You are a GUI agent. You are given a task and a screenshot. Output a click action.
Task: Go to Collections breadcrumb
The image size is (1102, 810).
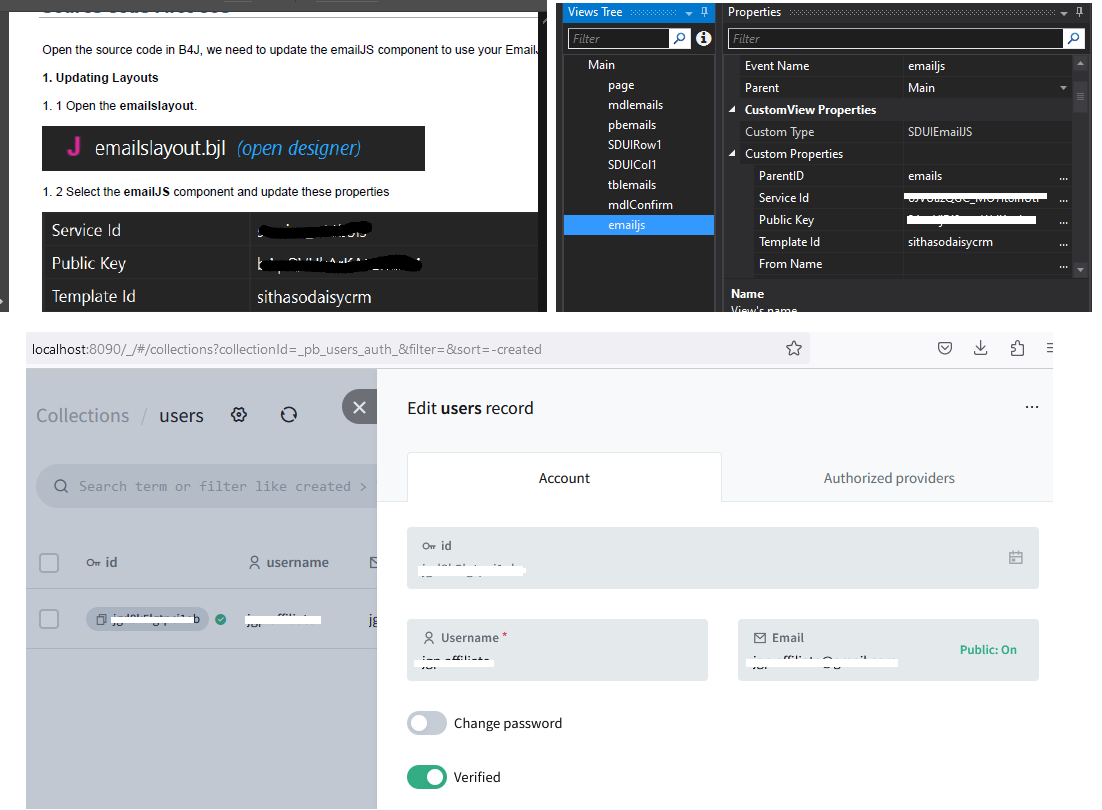[x=83, y=415]
